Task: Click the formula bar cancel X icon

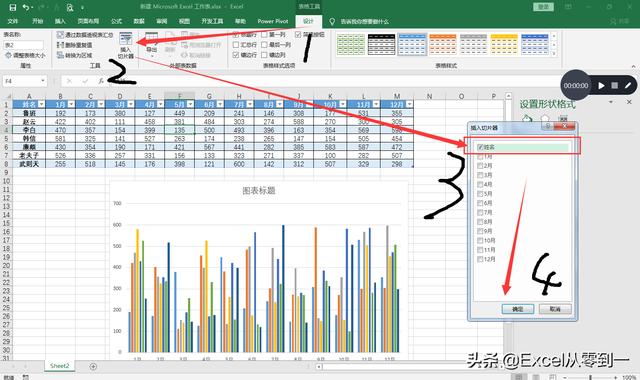Action: point(69,81)
